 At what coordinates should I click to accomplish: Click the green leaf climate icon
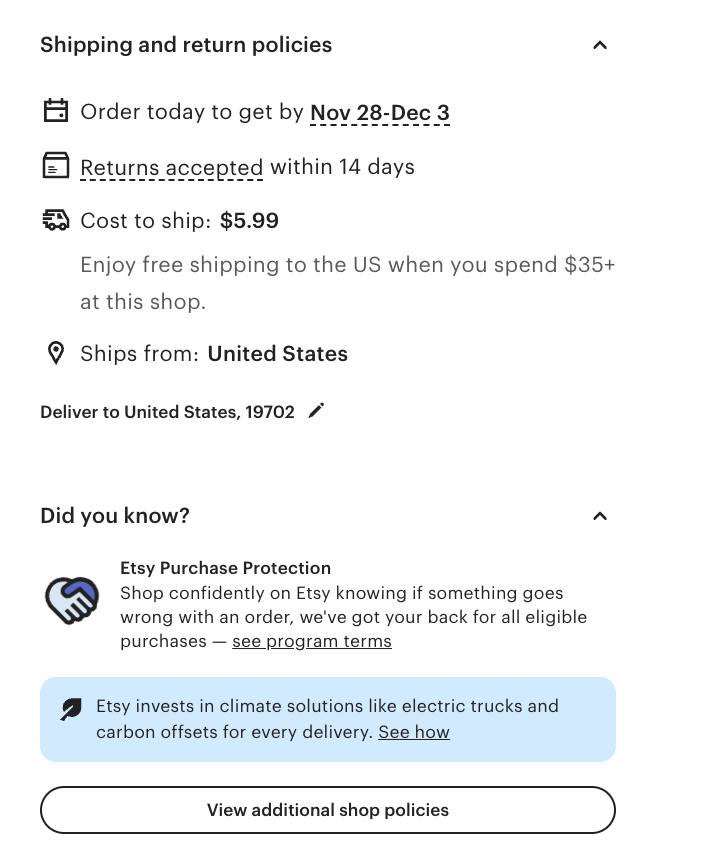pyautogui.click(x=71, y=709)
